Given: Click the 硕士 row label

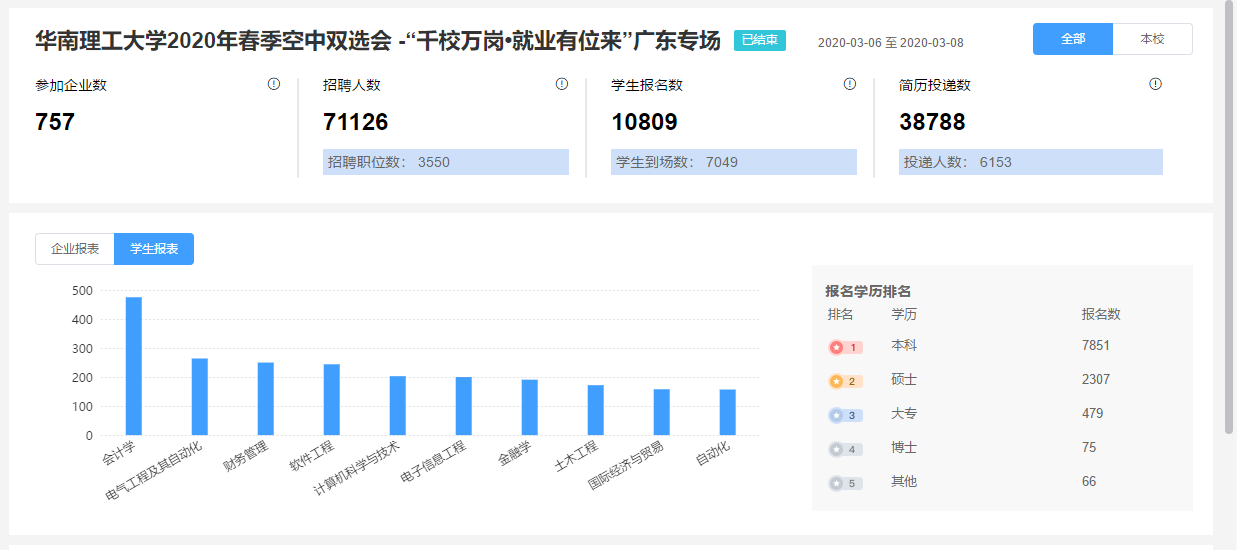Looking at the screenshot, I should pyautogui.click(x=904, y=380).
